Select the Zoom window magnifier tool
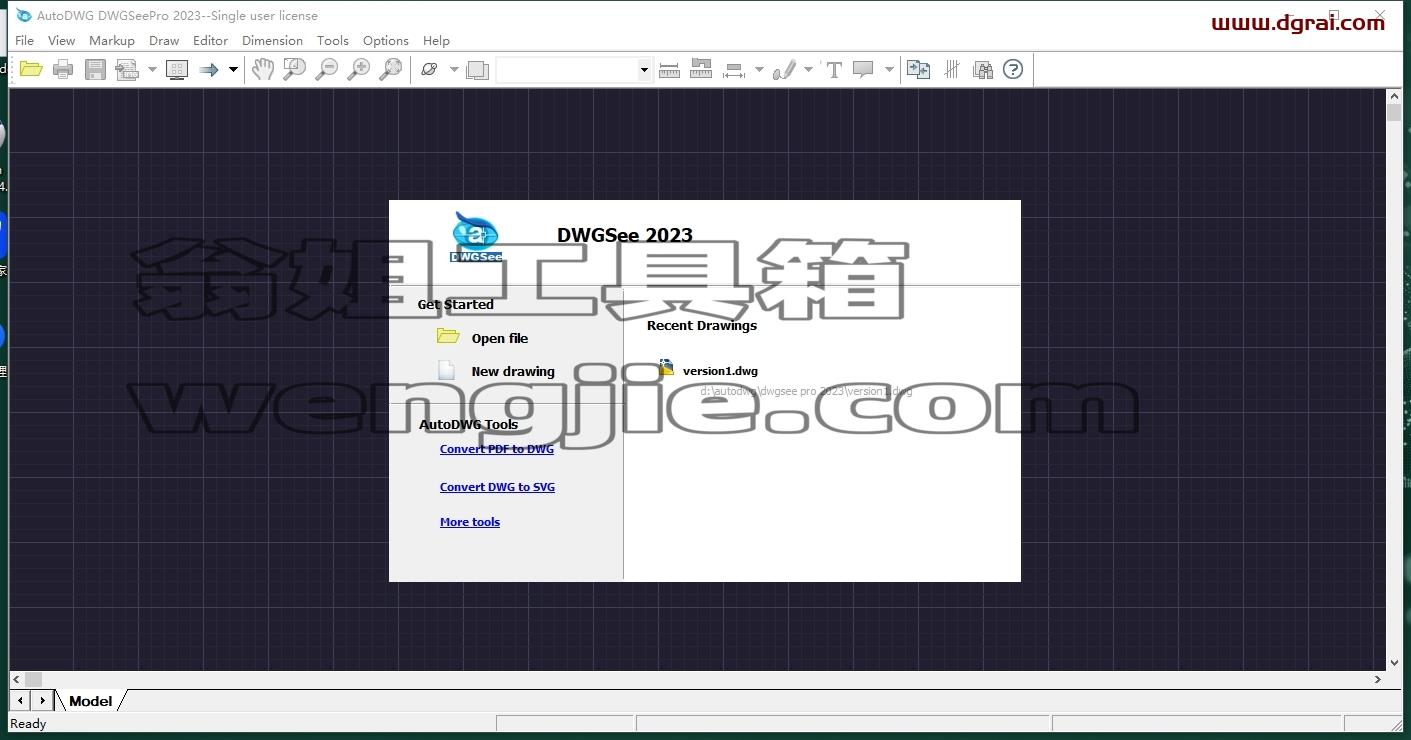 click(294, 69)
